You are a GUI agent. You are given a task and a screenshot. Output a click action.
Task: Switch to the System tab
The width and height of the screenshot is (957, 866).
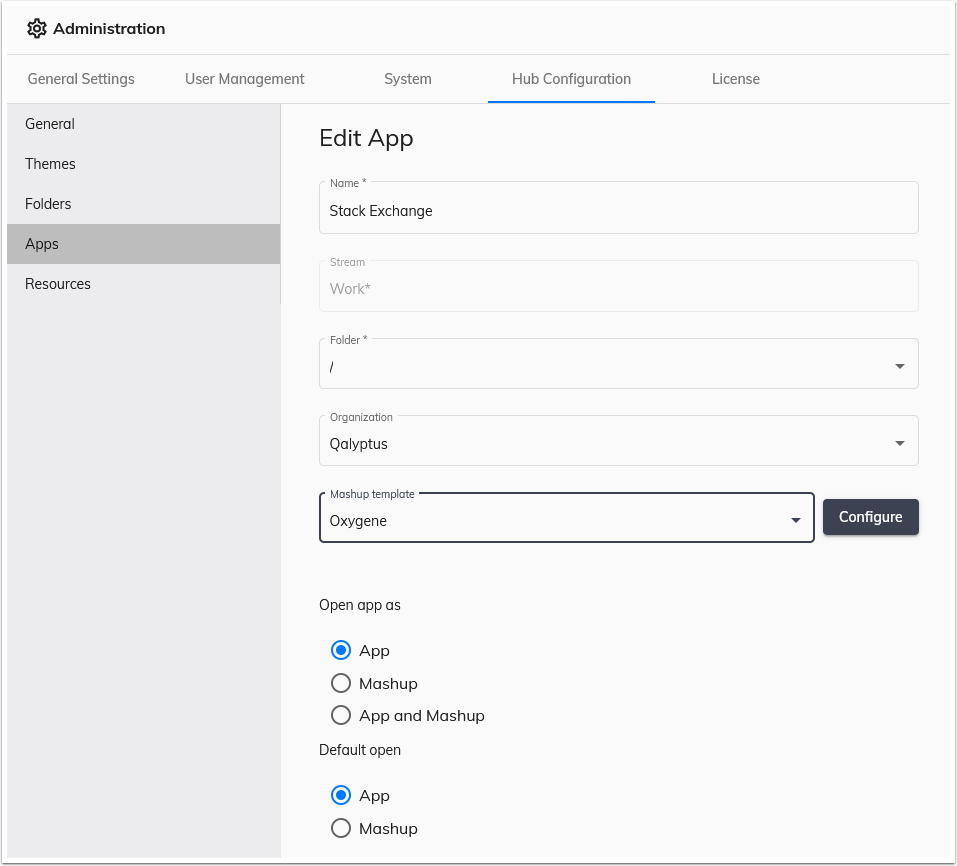coord(407,78)
